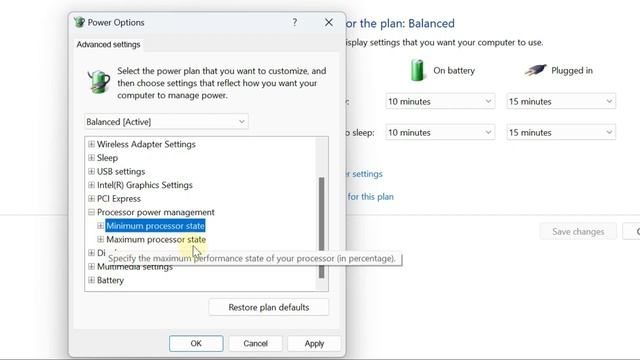Select the Battery tree item
640x360 pixels.
coord(110,280)
